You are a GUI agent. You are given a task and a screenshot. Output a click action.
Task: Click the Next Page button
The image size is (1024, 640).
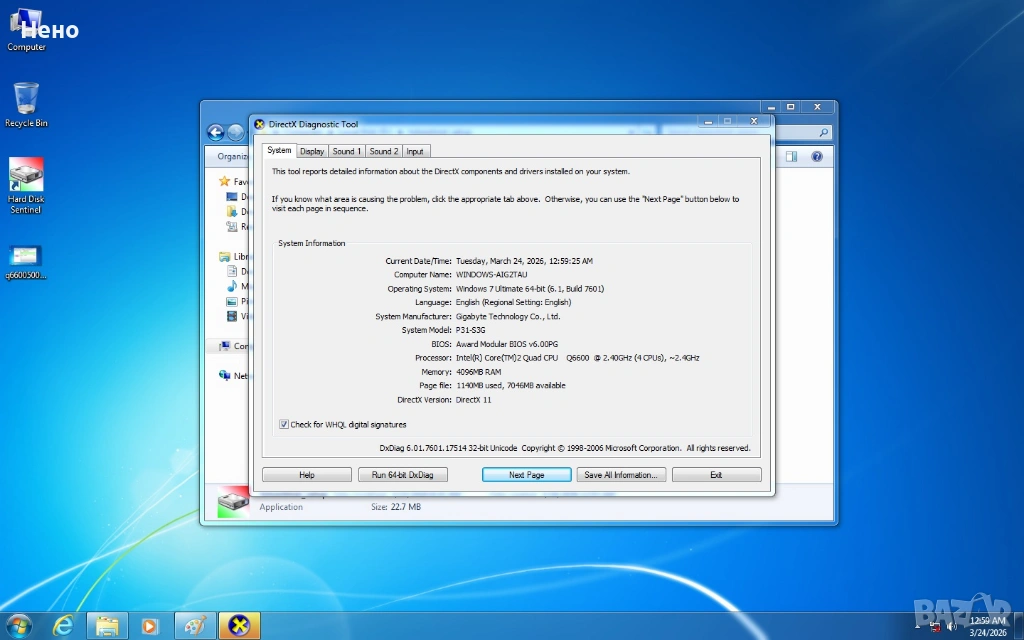pos(526,475)
